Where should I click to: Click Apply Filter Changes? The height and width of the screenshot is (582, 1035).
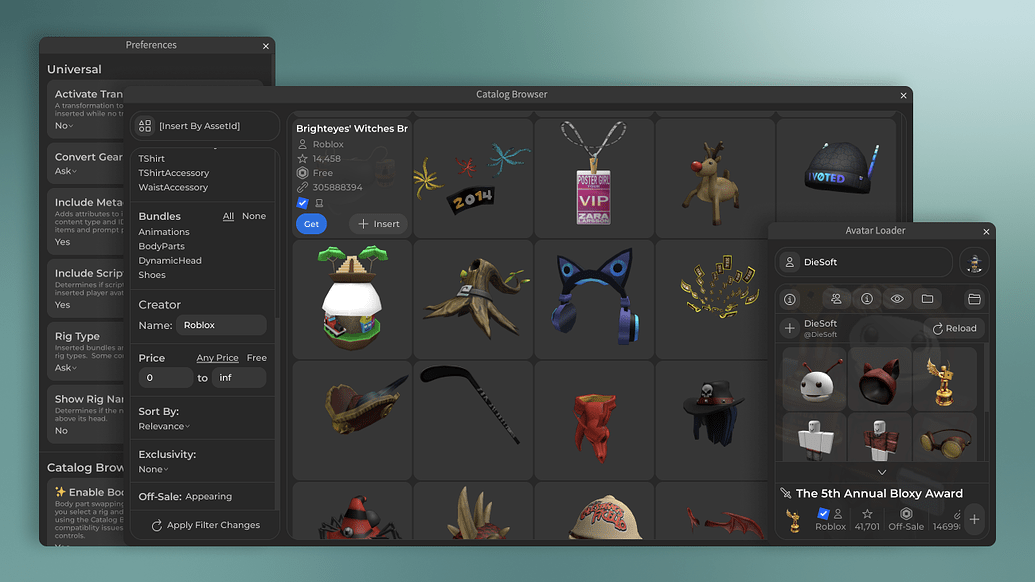205,524
